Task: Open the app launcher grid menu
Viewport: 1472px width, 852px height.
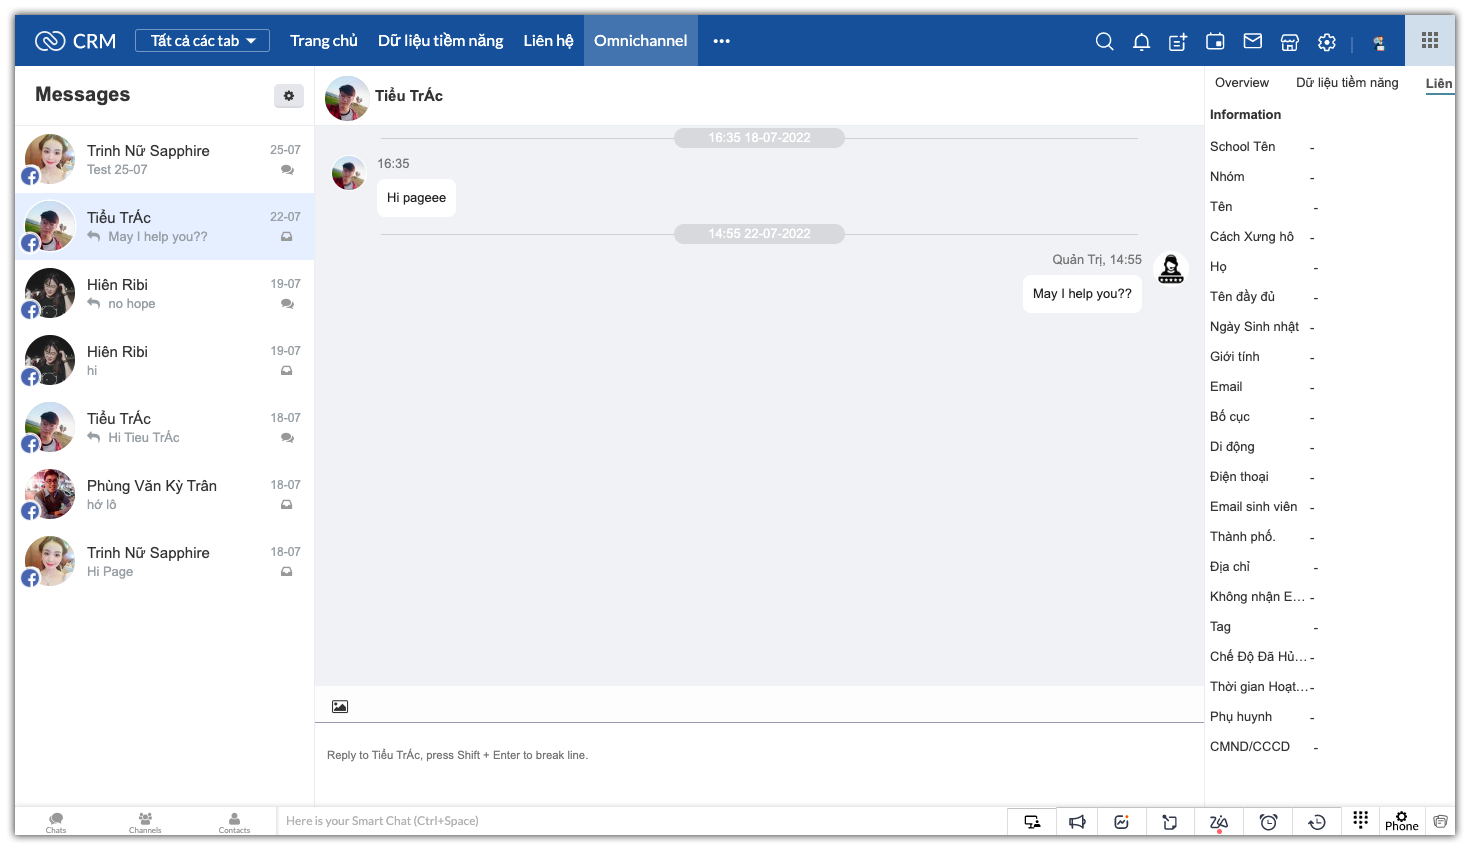Action: 1430,41
